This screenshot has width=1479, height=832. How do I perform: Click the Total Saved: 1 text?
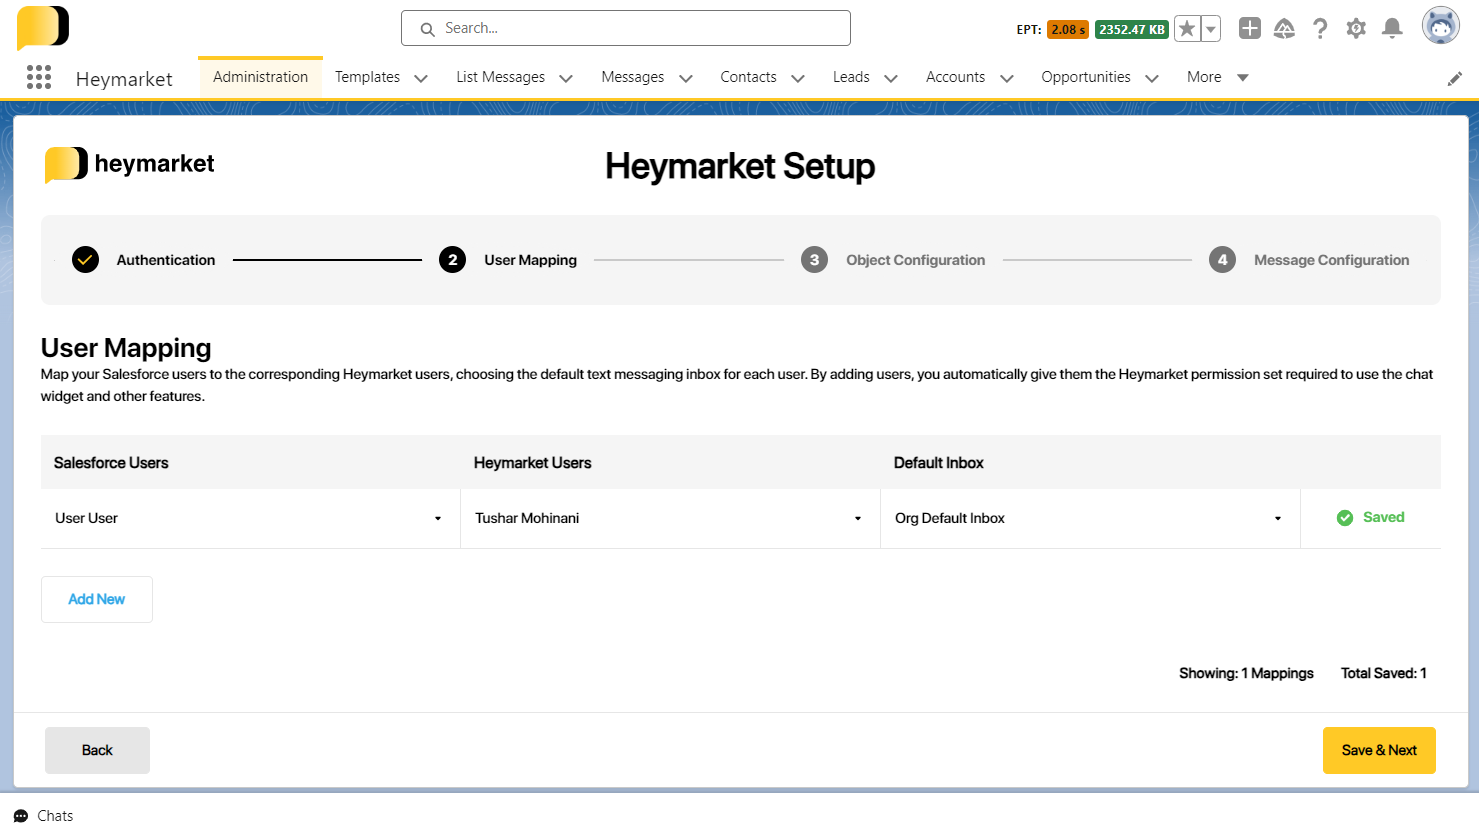[x=1384, y=673]
